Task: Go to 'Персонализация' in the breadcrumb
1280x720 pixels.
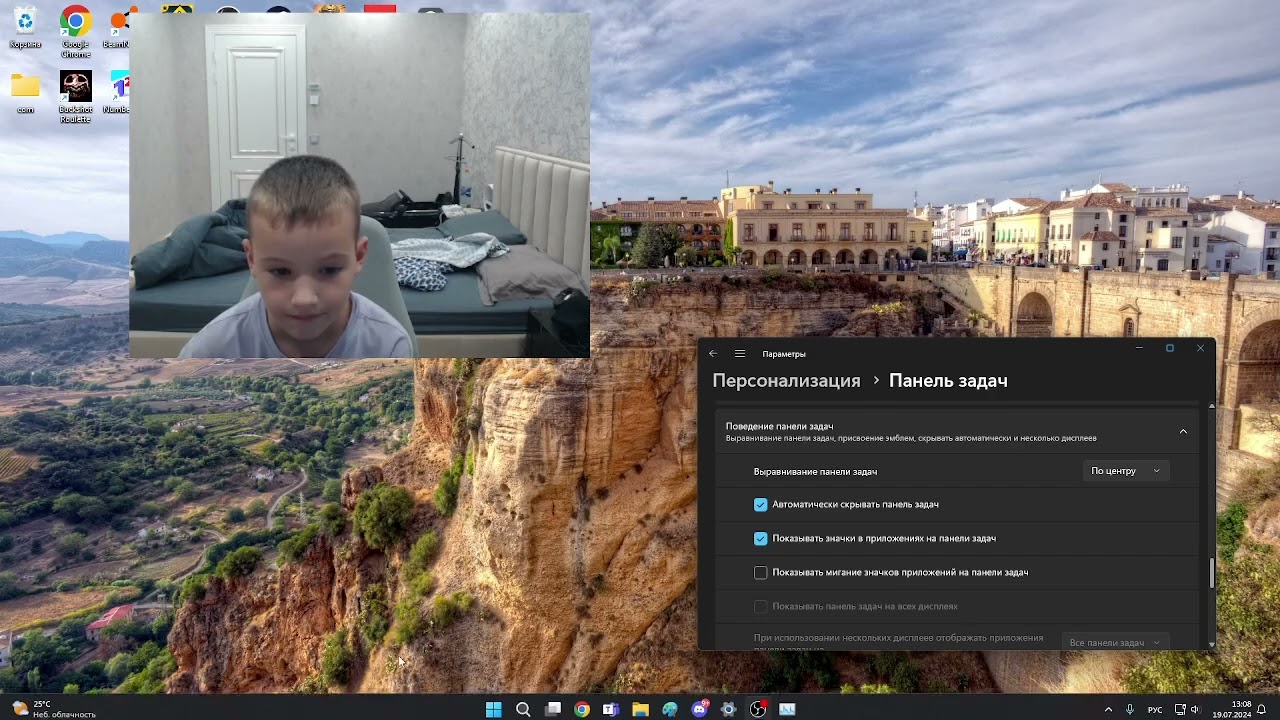Action: coord(786,381)
